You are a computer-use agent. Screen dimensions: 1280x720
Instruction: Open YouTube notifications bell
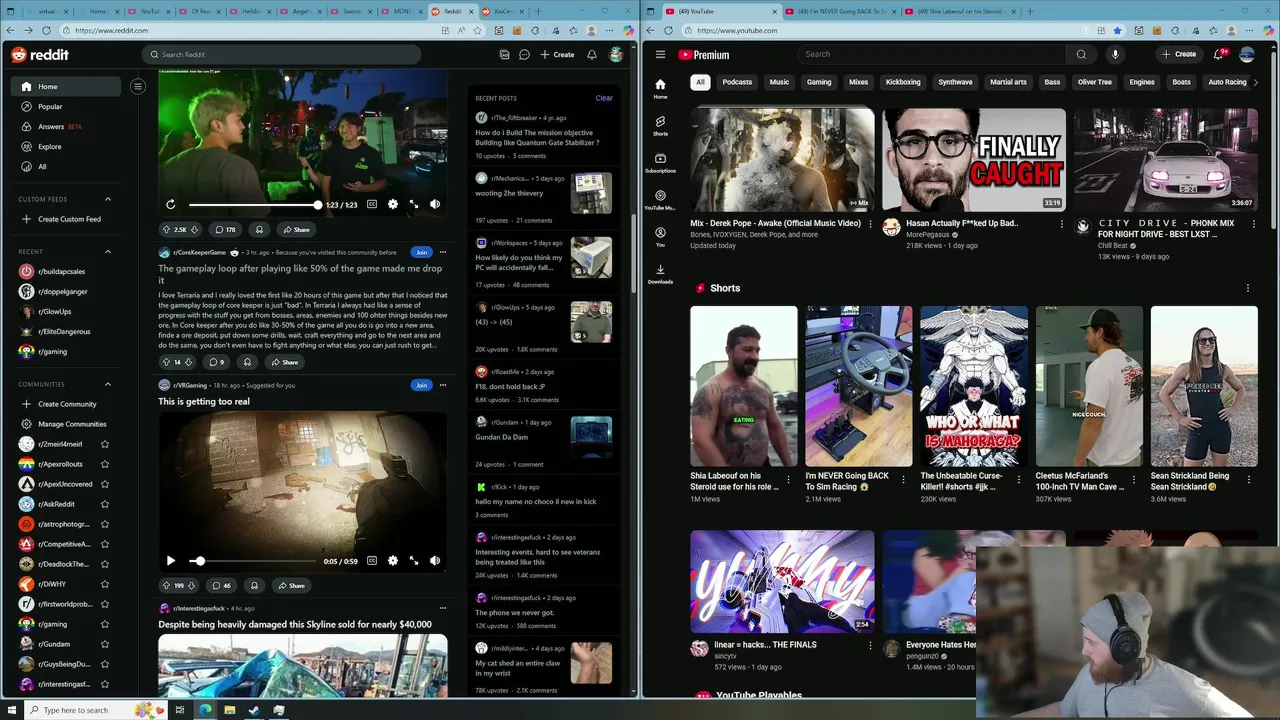pyautogui.click(x=1219, y=54)
